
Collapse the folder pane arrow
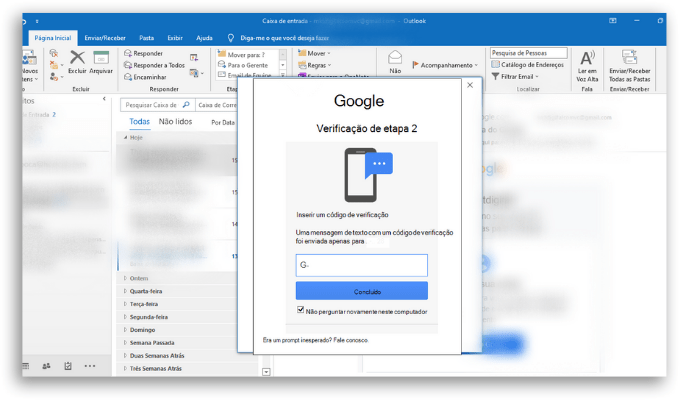(104, 99)
